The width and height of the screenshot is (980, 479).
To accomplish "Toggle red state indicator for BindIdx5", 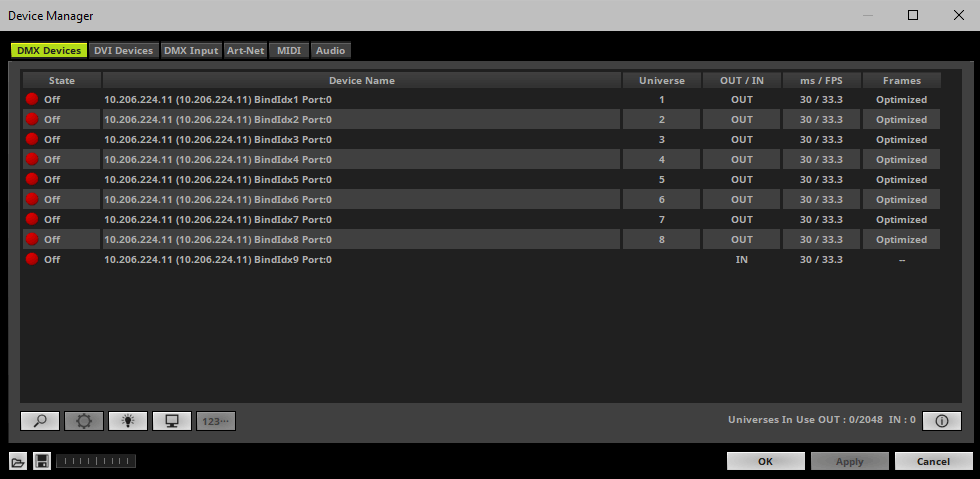I will pyautogui.click(x=32, y=179).
